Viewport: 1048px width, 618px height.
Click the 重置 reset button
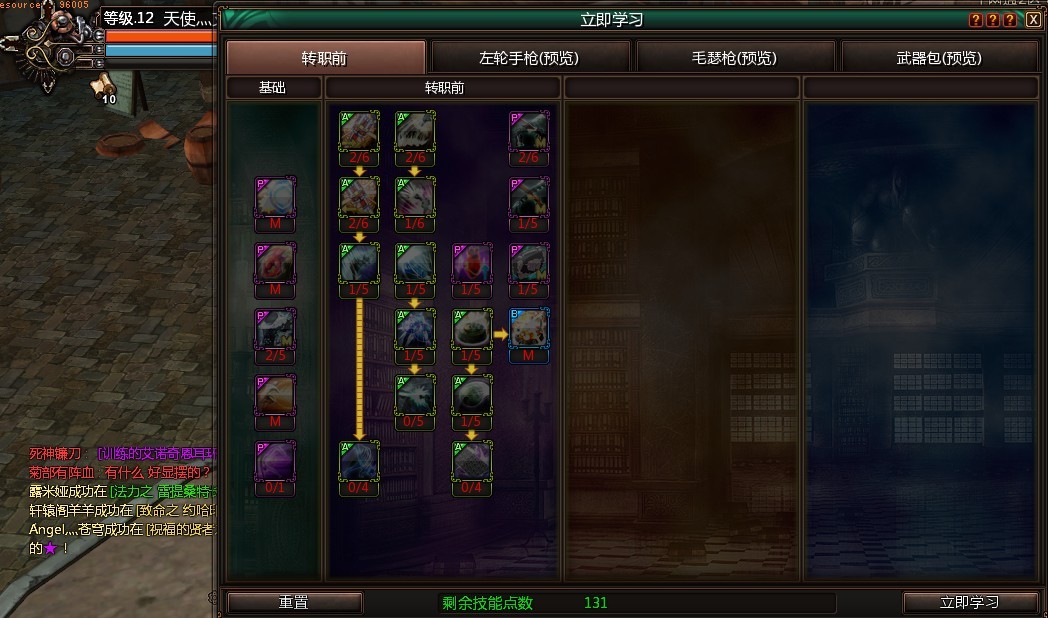coord(294,603)
